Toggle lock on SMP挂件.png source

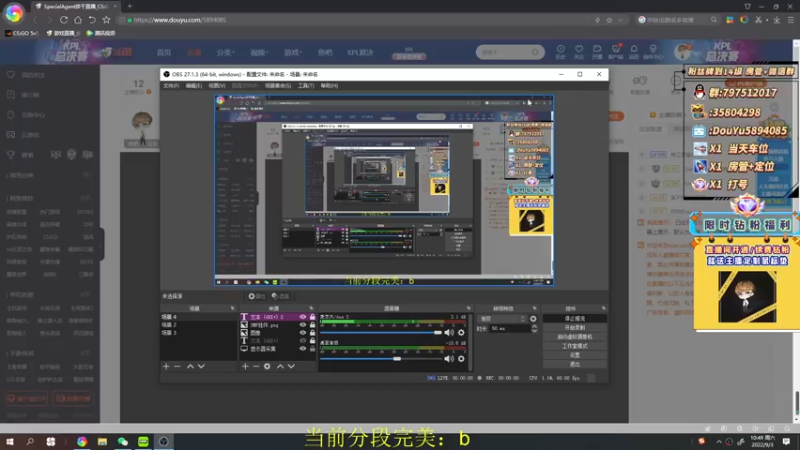pos(312,325)
